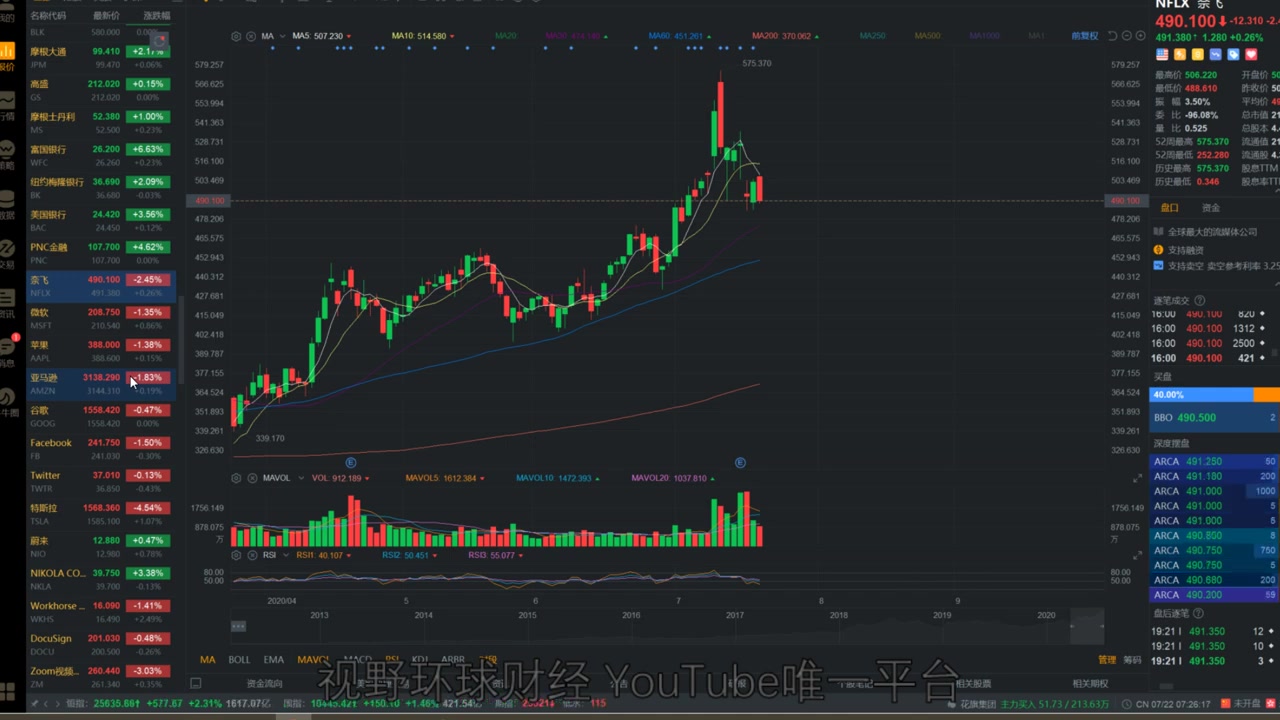Viewport: 1280px width, 720px height.
Task: Select the MAVOL indicator tab
Action: [x=313, y=660]
